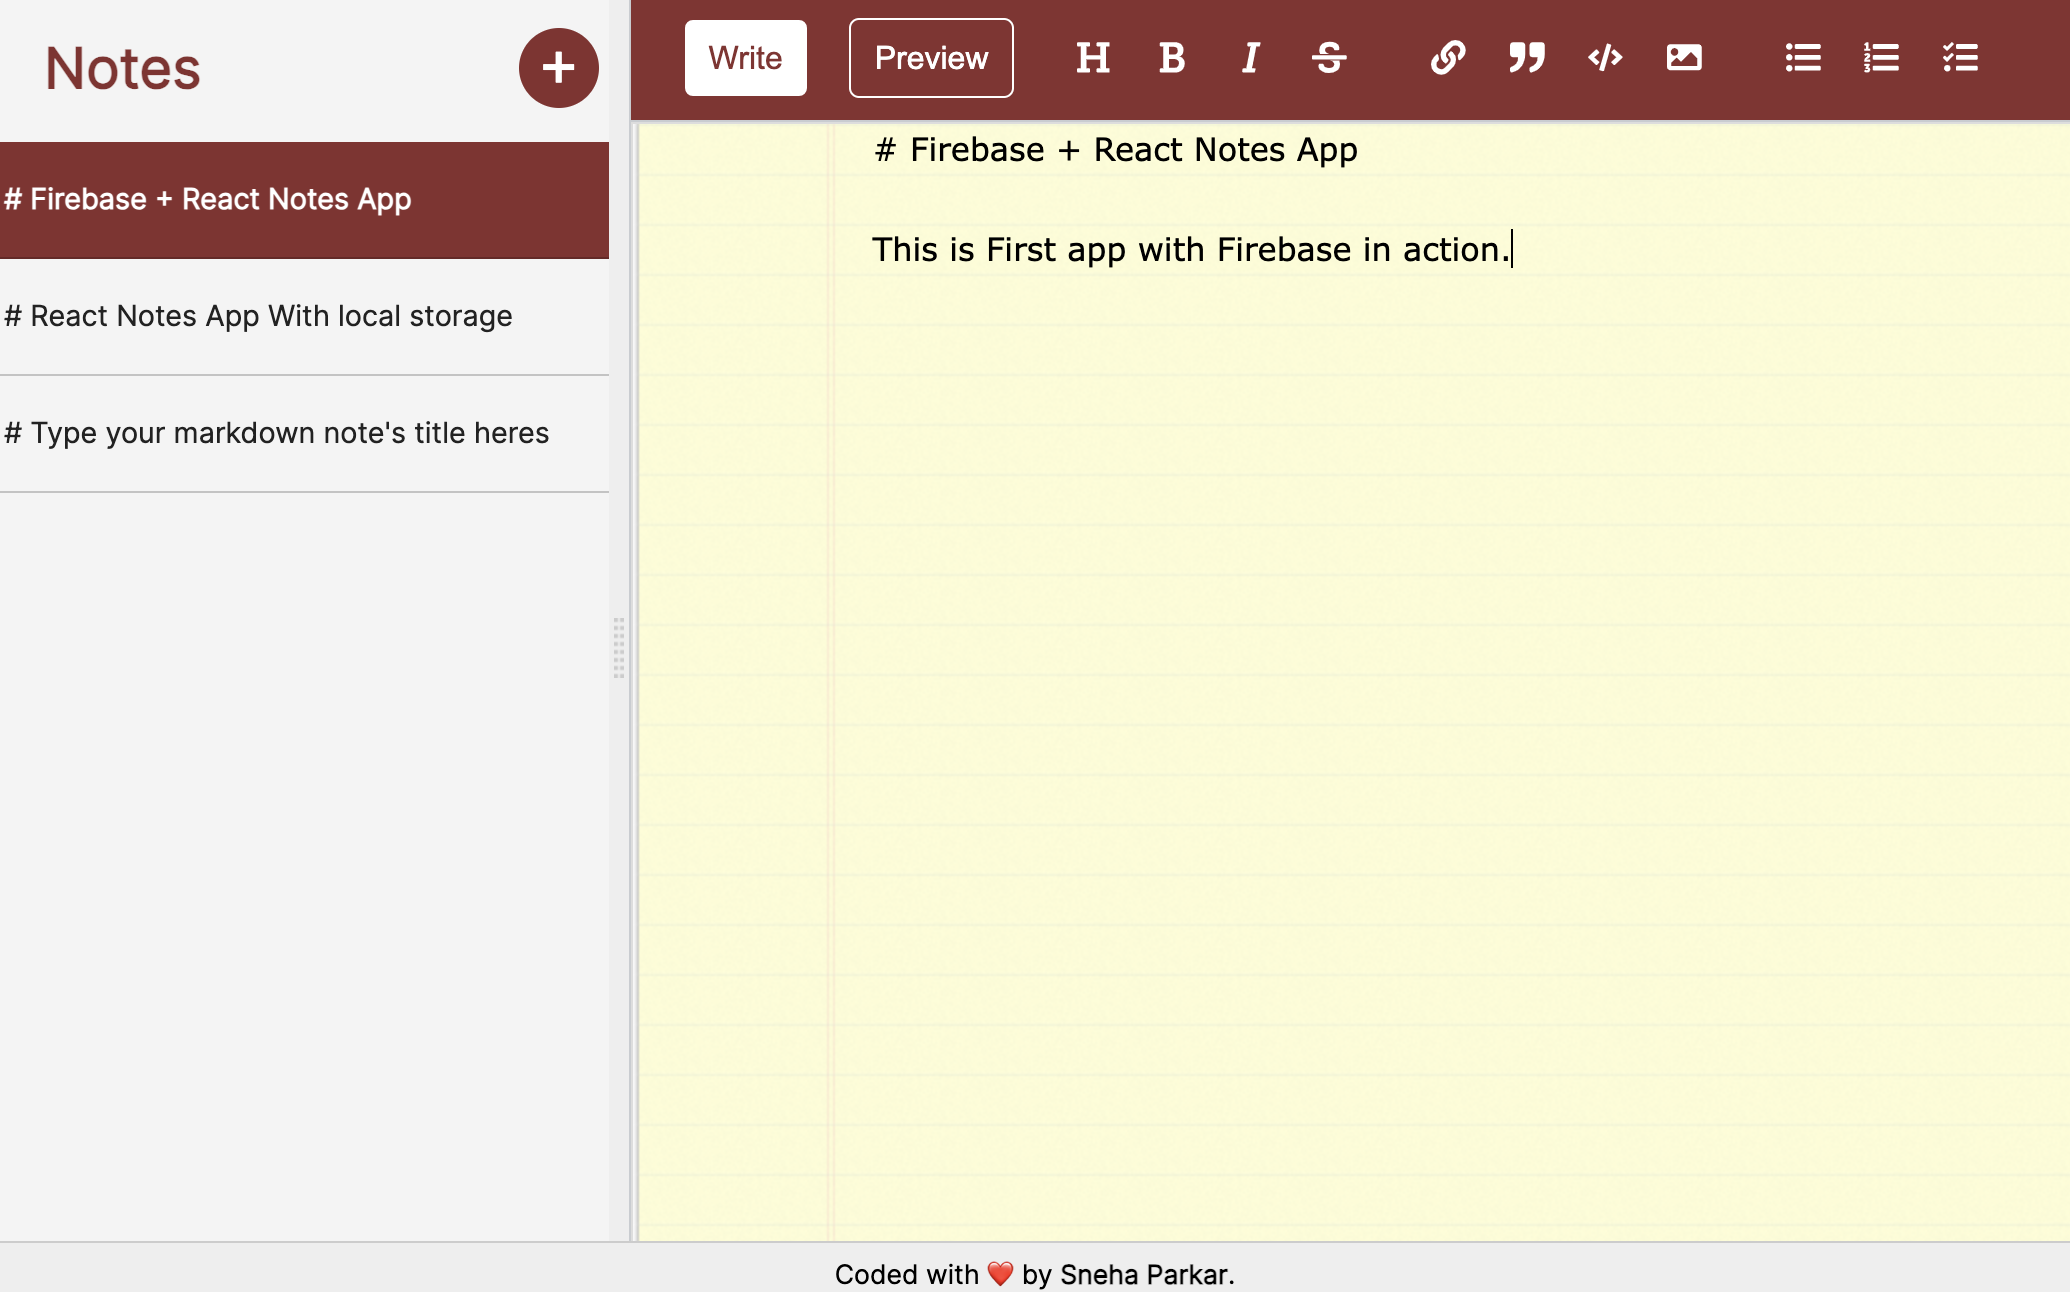The height and width of the screenshot is (1292, 2070).
Task: Add an unordered bullet list
Action: 1802,58
